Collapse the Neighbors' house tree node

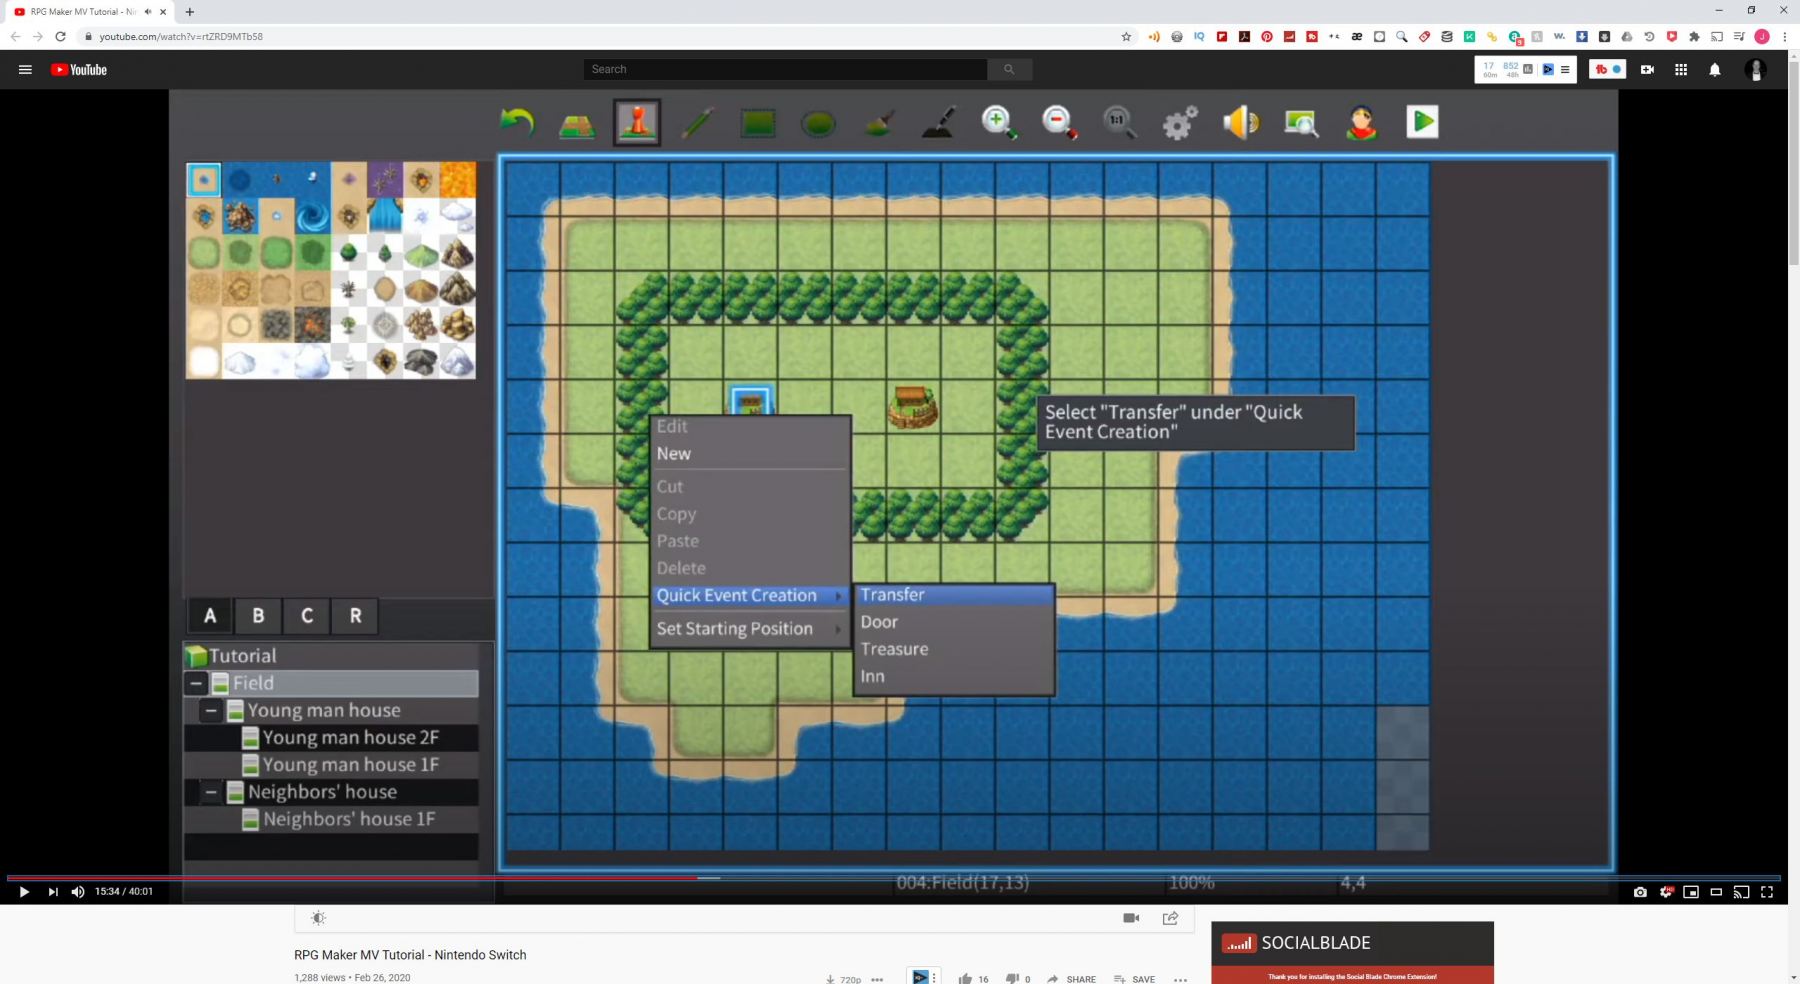(211, 792)
